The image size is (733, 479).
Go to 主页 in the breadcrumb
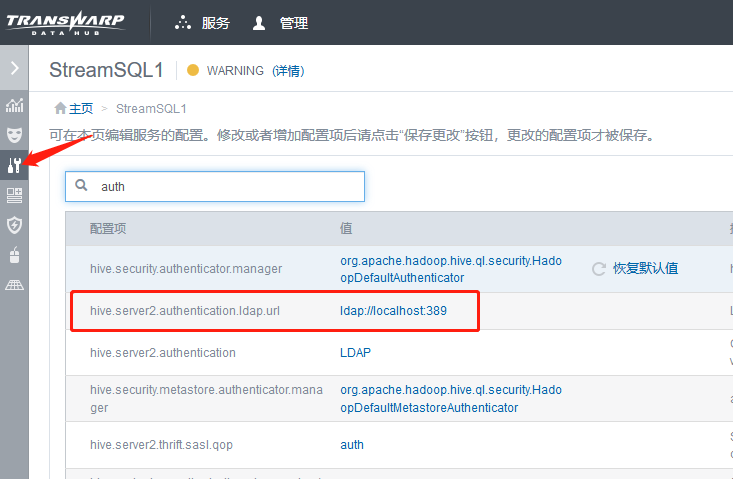pos(74,108)
